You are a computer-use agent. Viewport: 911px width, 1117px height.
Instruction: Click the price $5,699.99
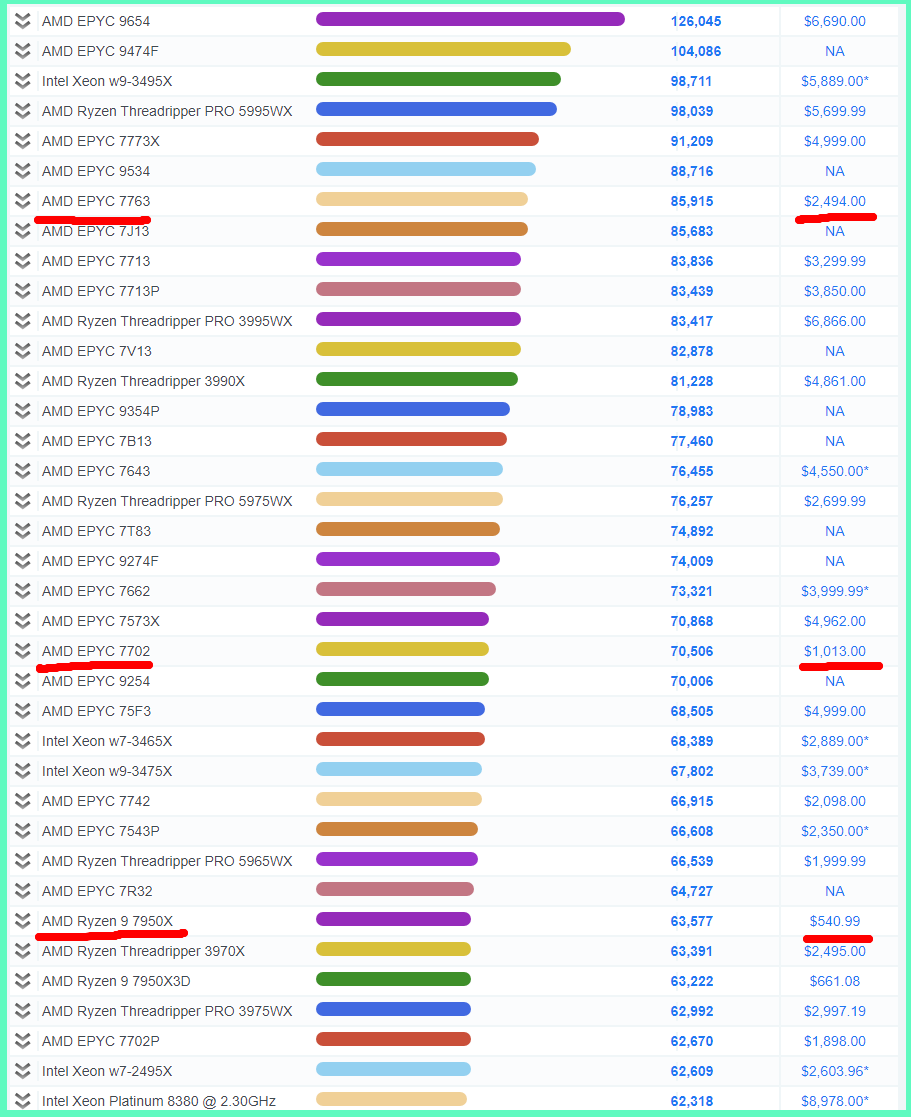click(x=835, y=111)
